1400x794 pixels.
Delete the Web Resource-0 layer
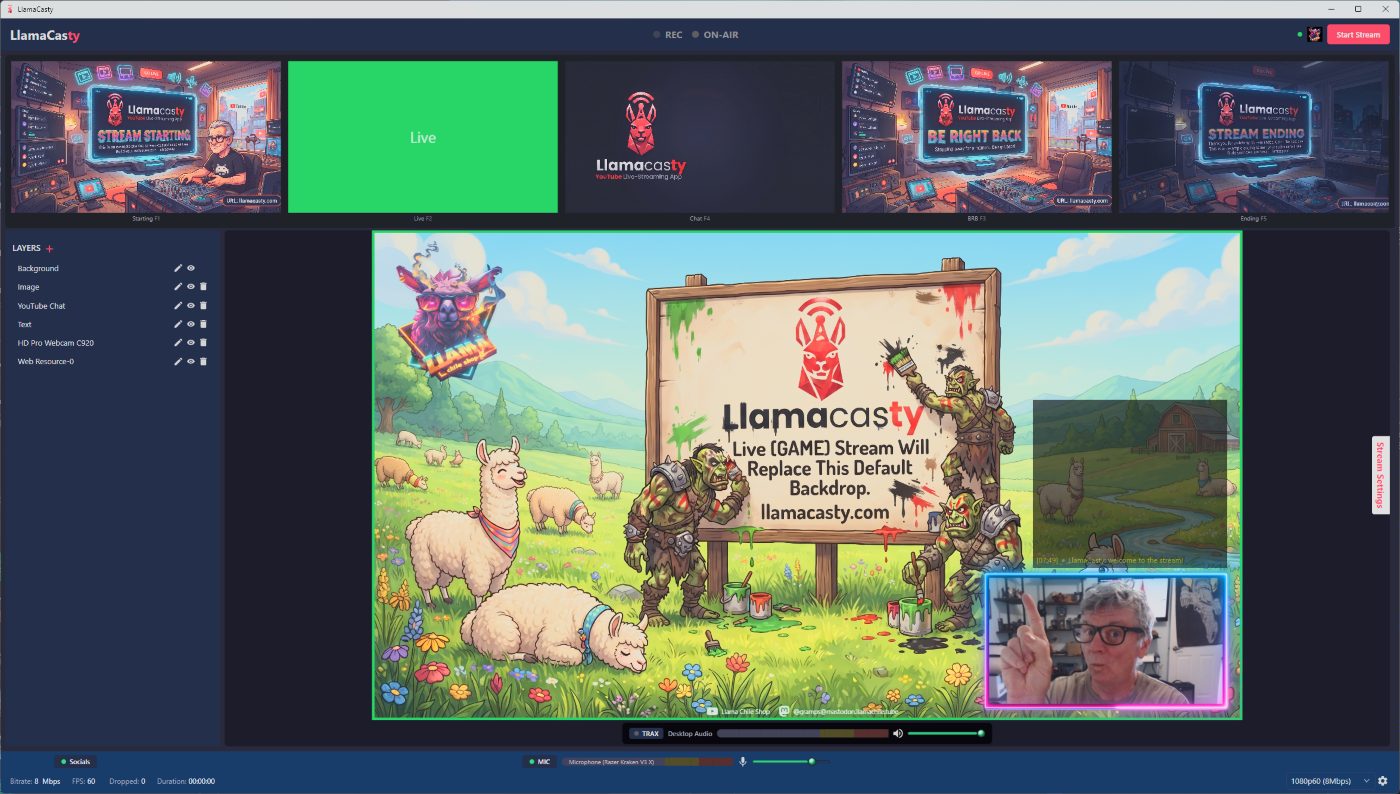203,361
